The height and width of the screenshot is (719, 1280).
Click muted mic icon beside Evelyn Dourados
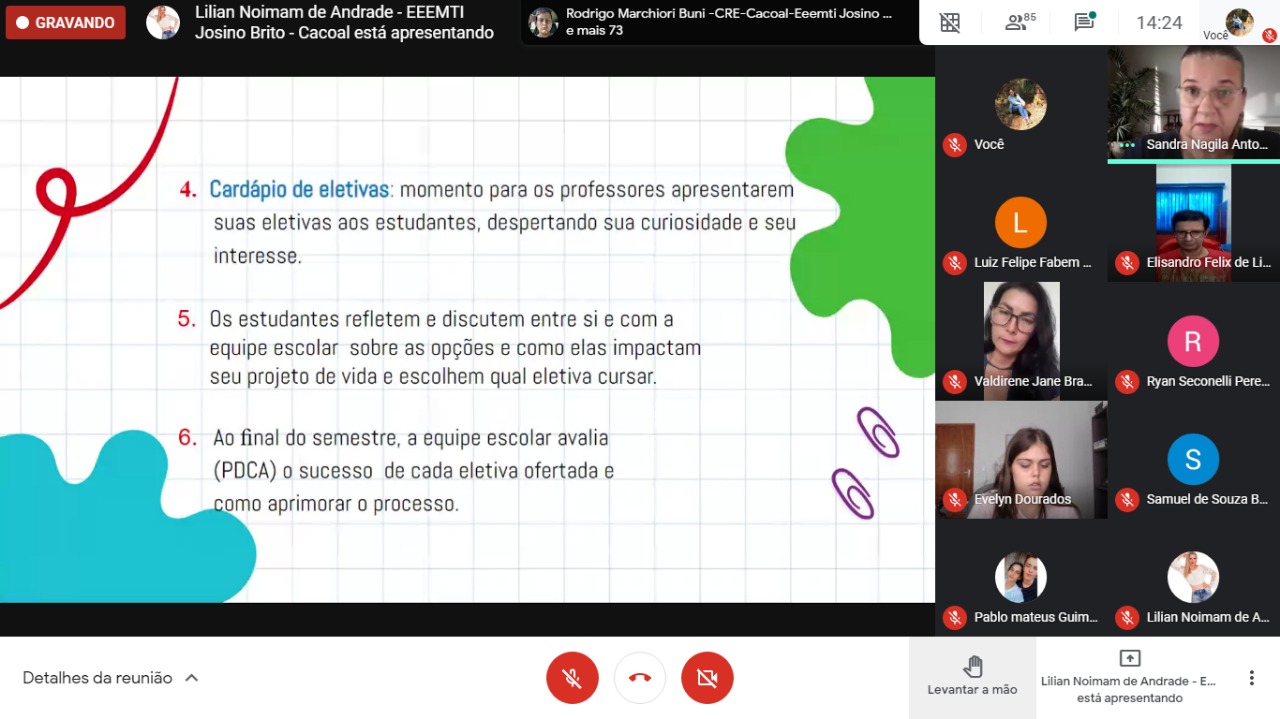[955, 500]
